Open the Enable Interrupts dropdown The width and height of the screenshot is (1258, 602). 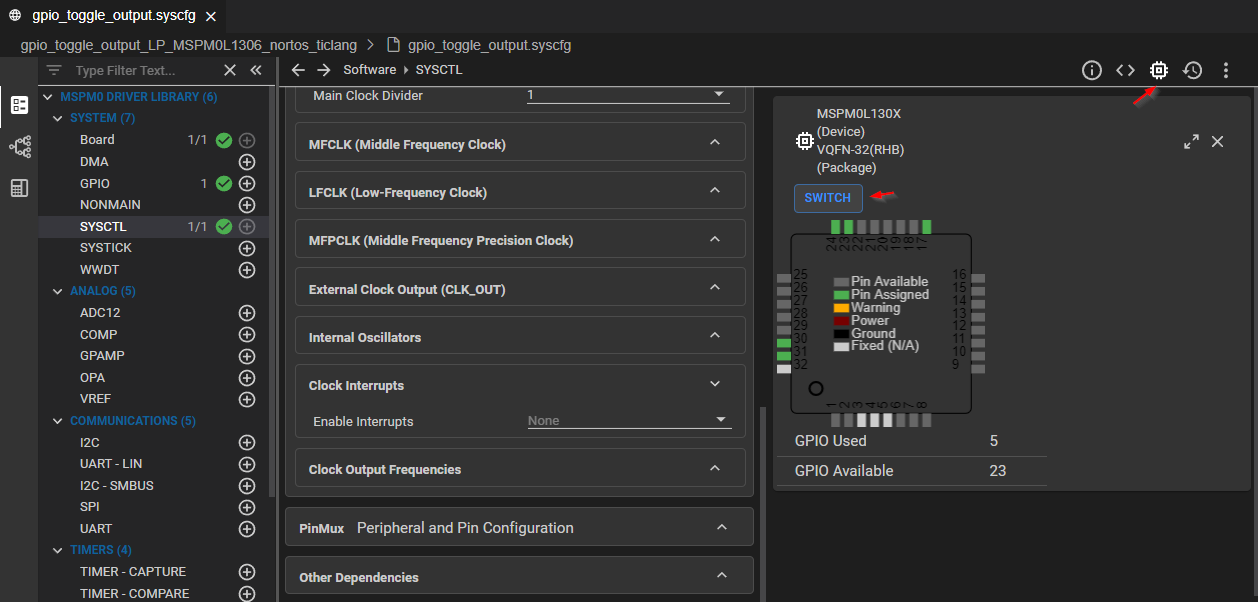[x=629, y=421]
